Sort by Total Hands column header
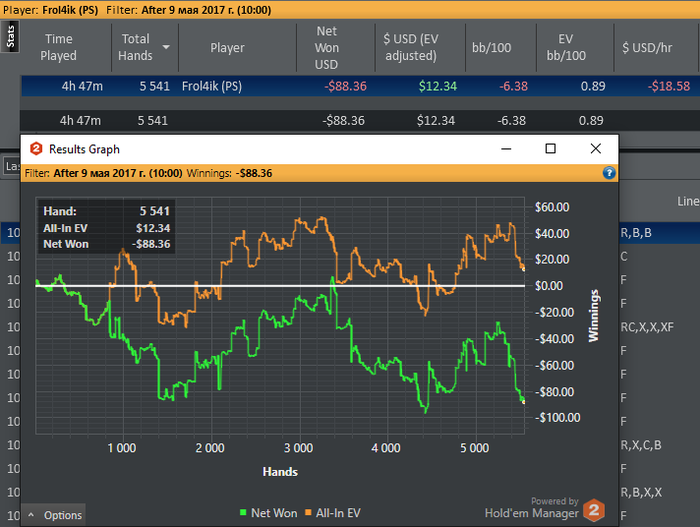Viewport: 700px width, 527px height. tap(136, 47)
